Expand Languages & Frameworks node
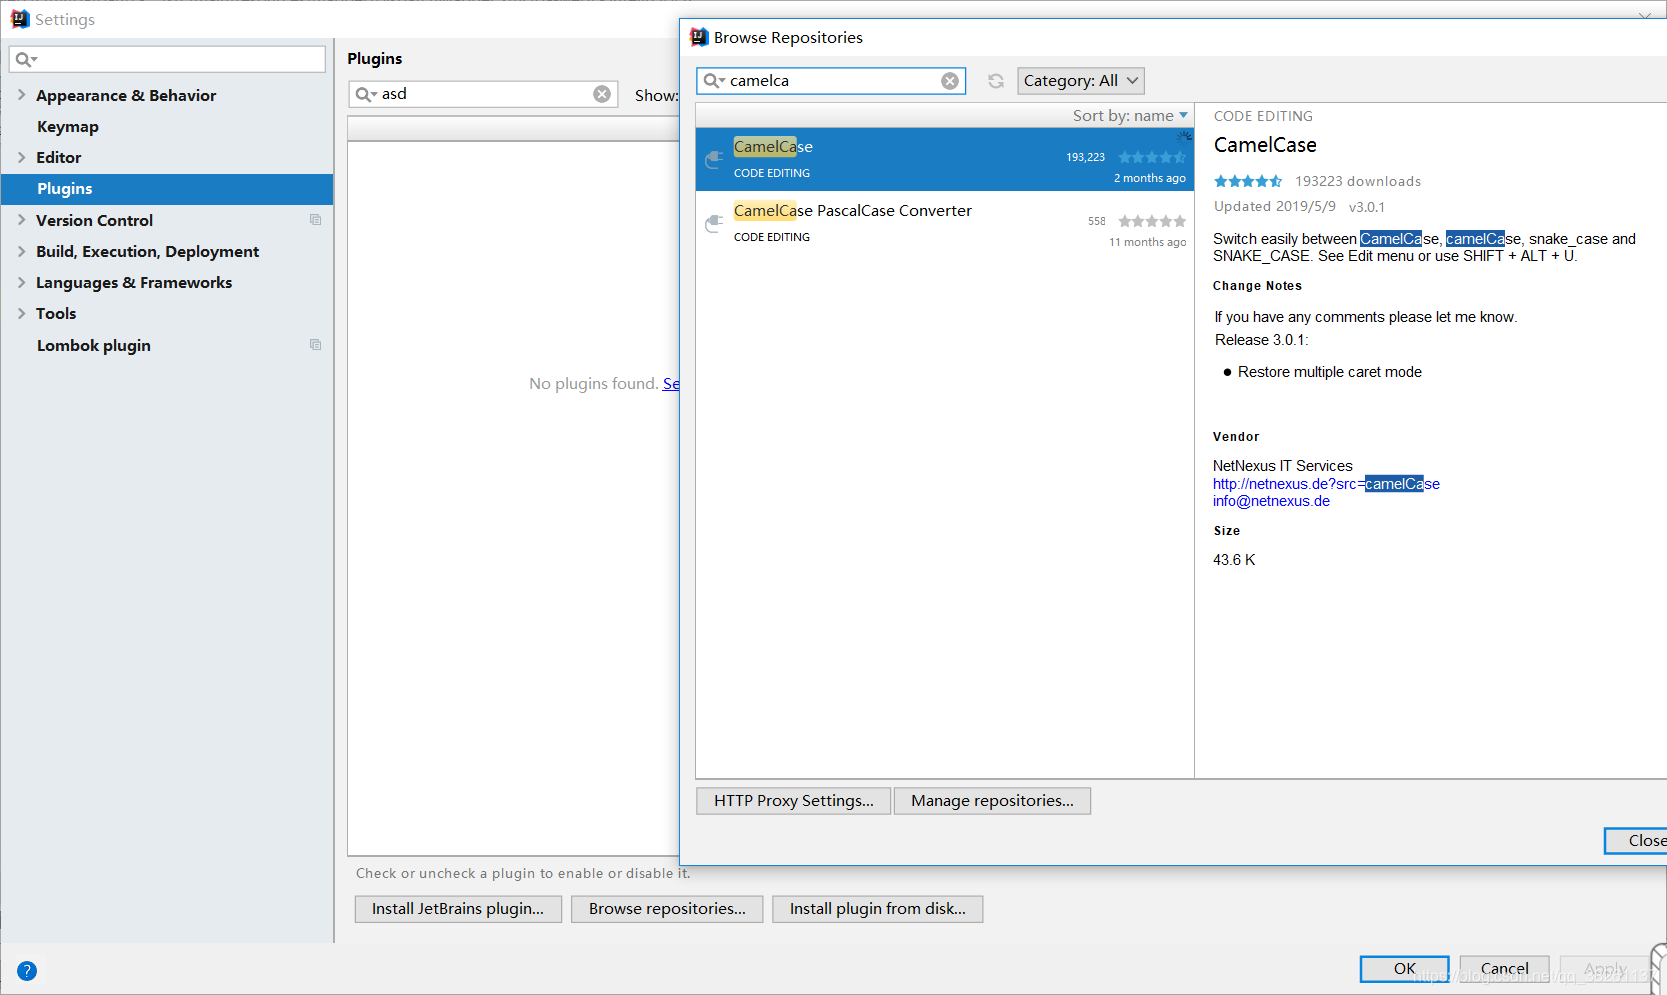This screenshot has height=995, width=1667. click(x=21, y=282)
